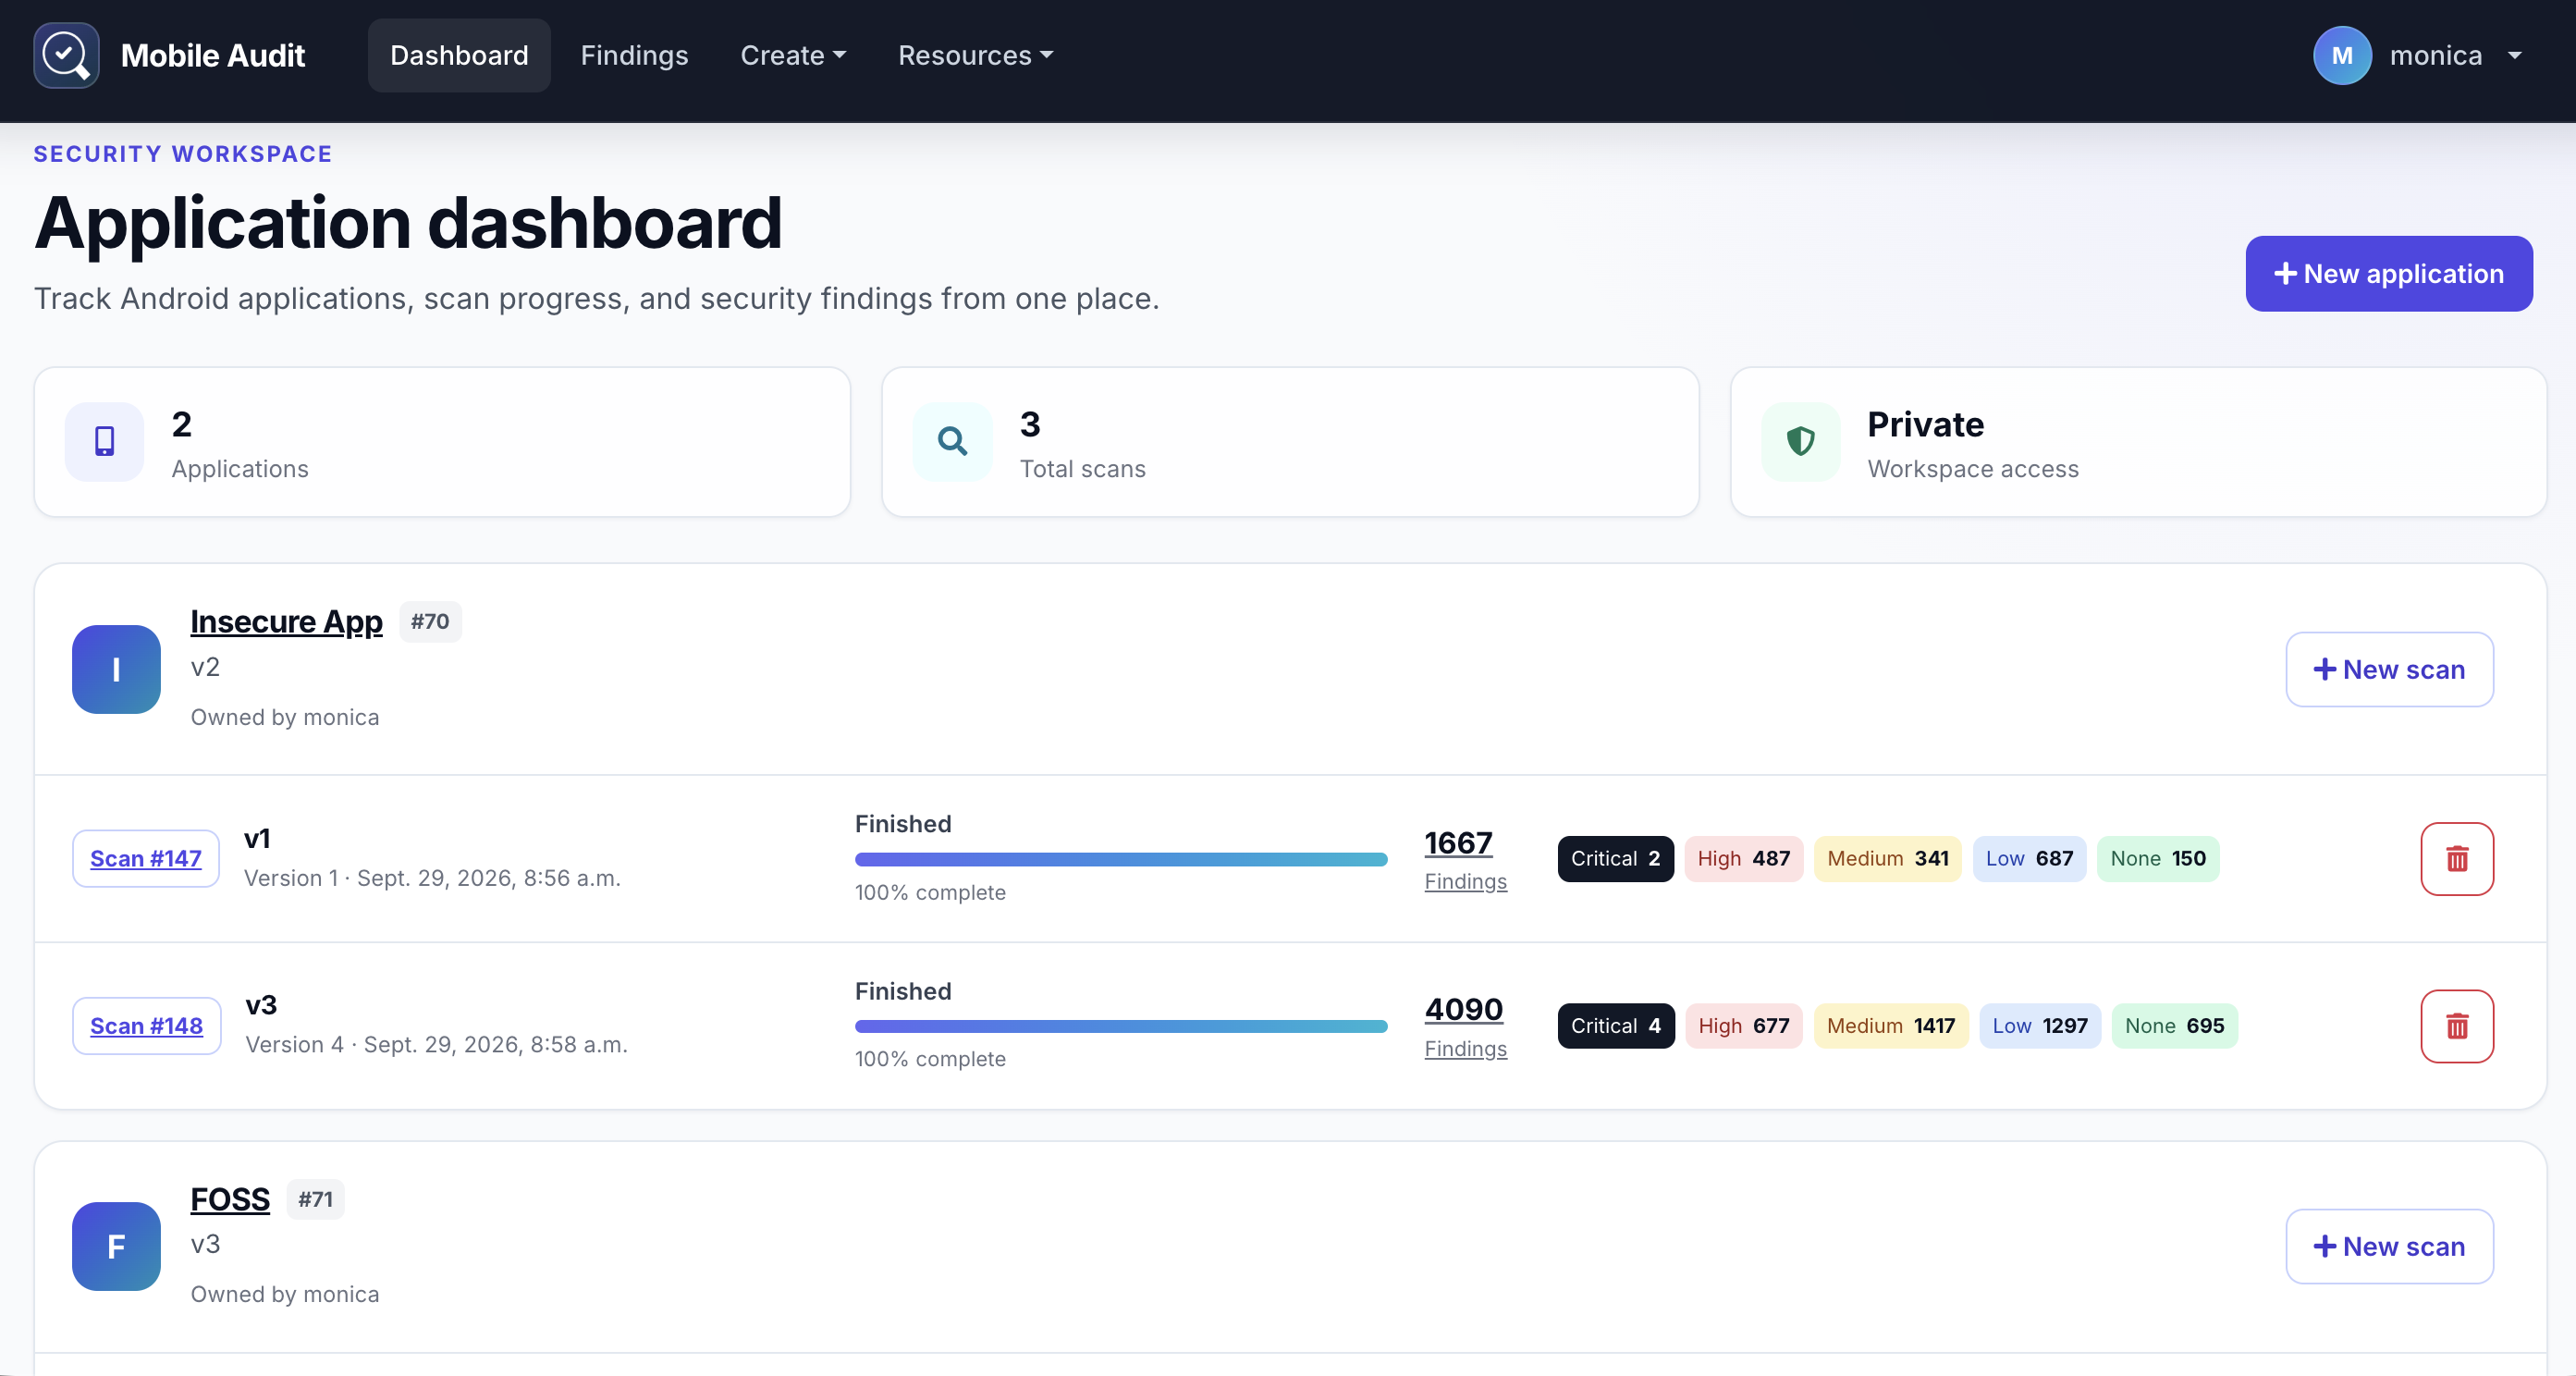Screen dimensions: 2576x1376
Task: Click the Low 1297 badge
Action: click(x=2040, y=1026)
